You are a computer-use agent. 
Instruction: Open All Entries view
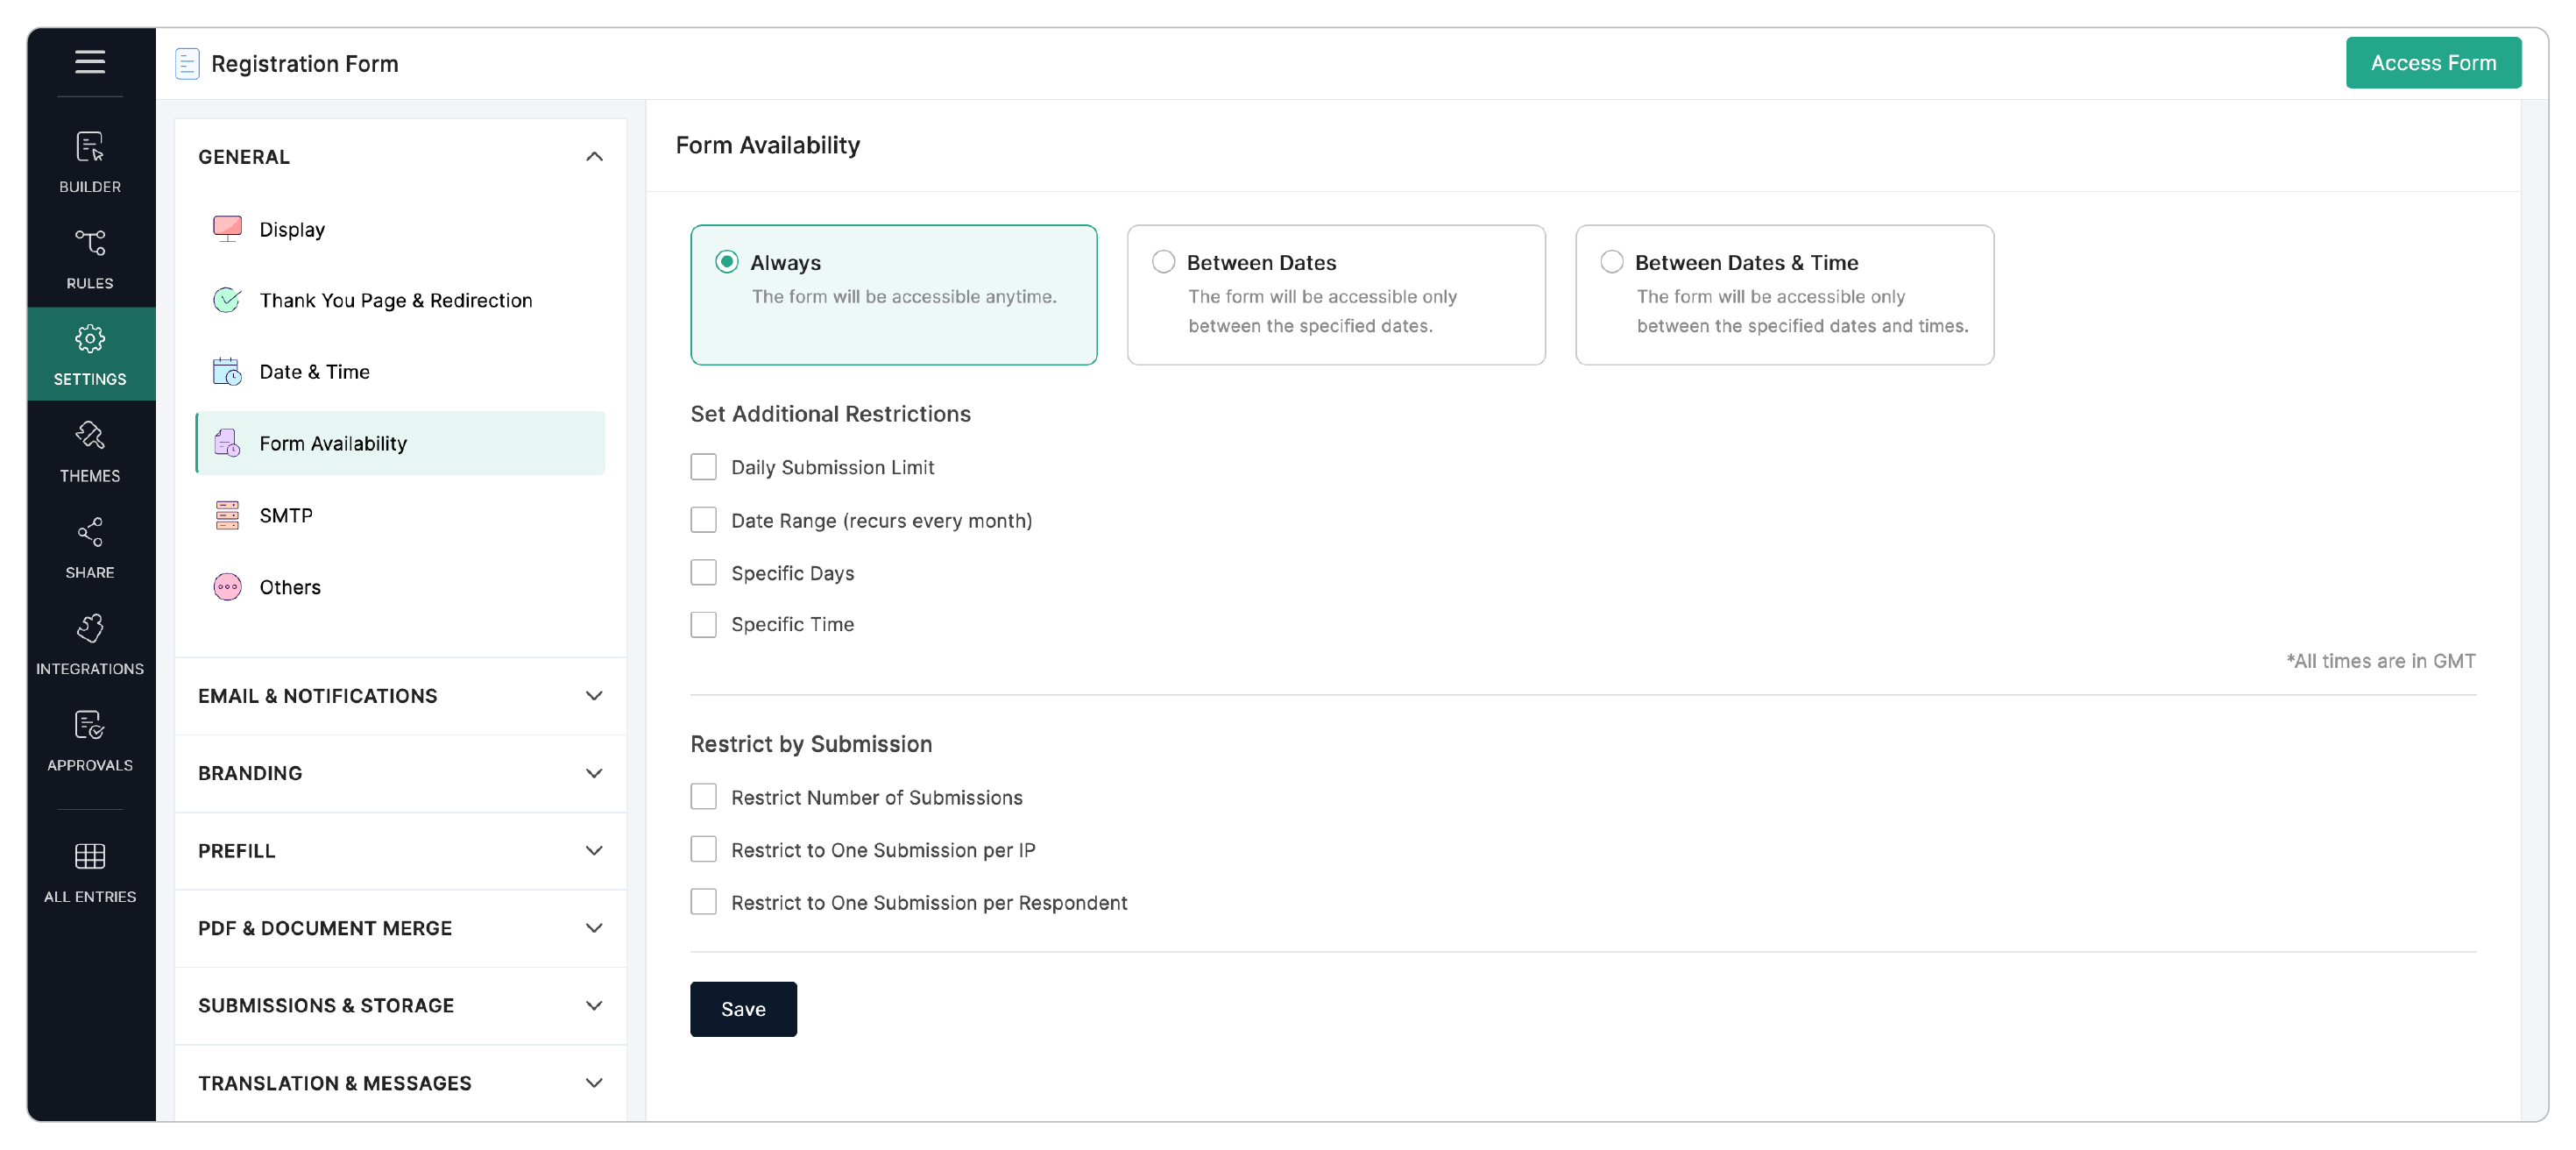pos(90,868)
